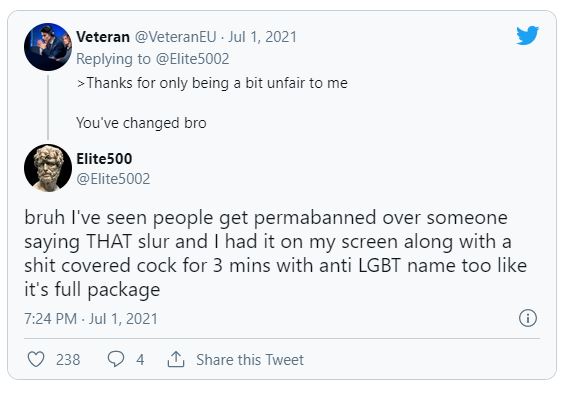The image size is (564, 394).
Task: Click the circled info icon
Action: pyautogui.click(x=528, y=318)
